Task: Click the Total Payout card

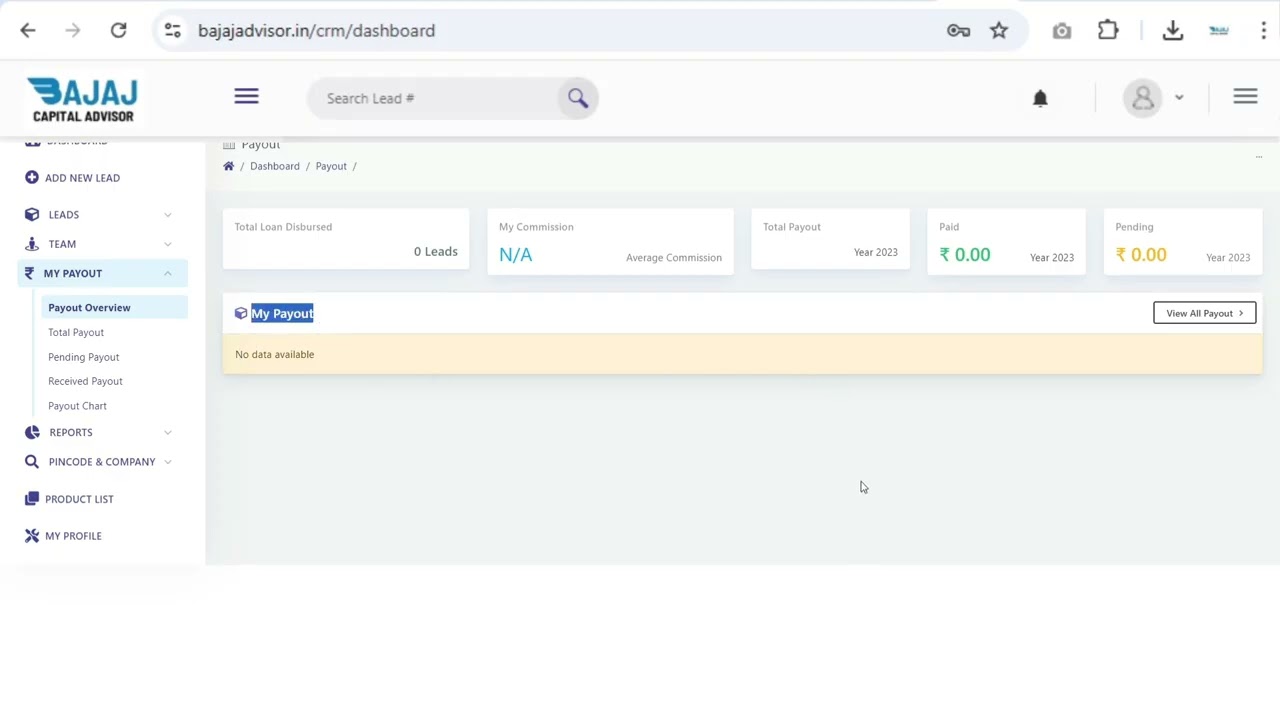Action: 830,240
